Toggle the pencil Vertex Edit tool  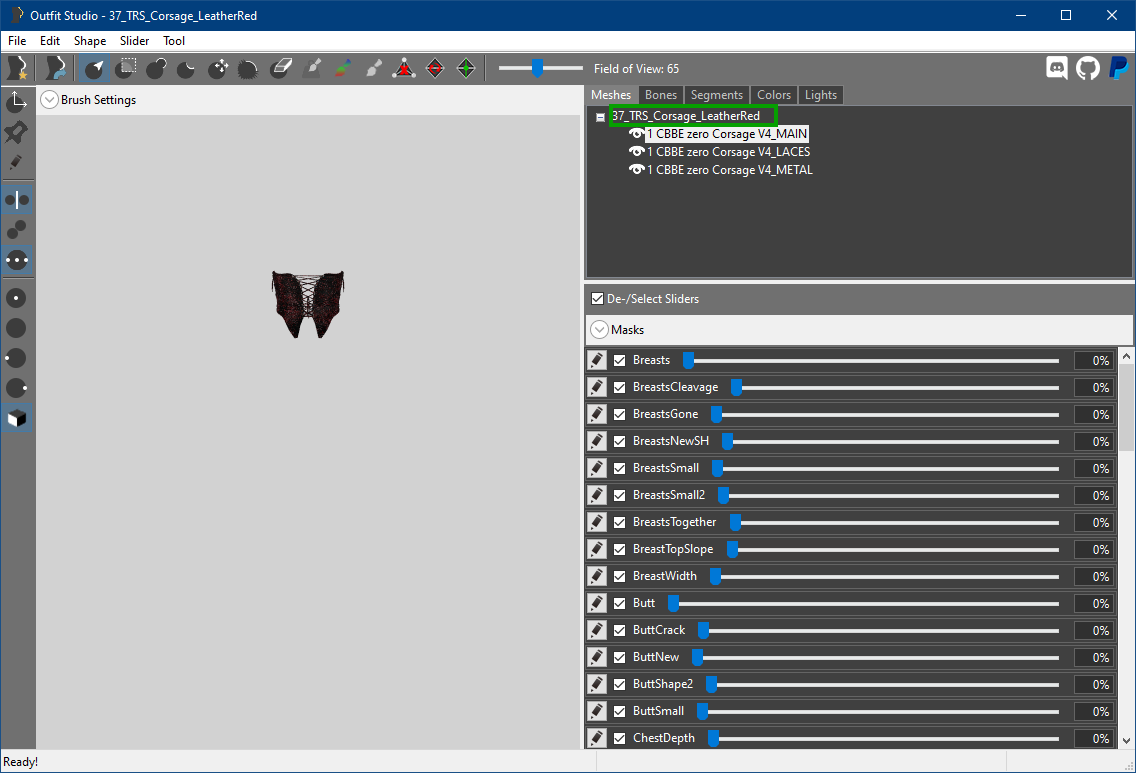coord(17,162)
